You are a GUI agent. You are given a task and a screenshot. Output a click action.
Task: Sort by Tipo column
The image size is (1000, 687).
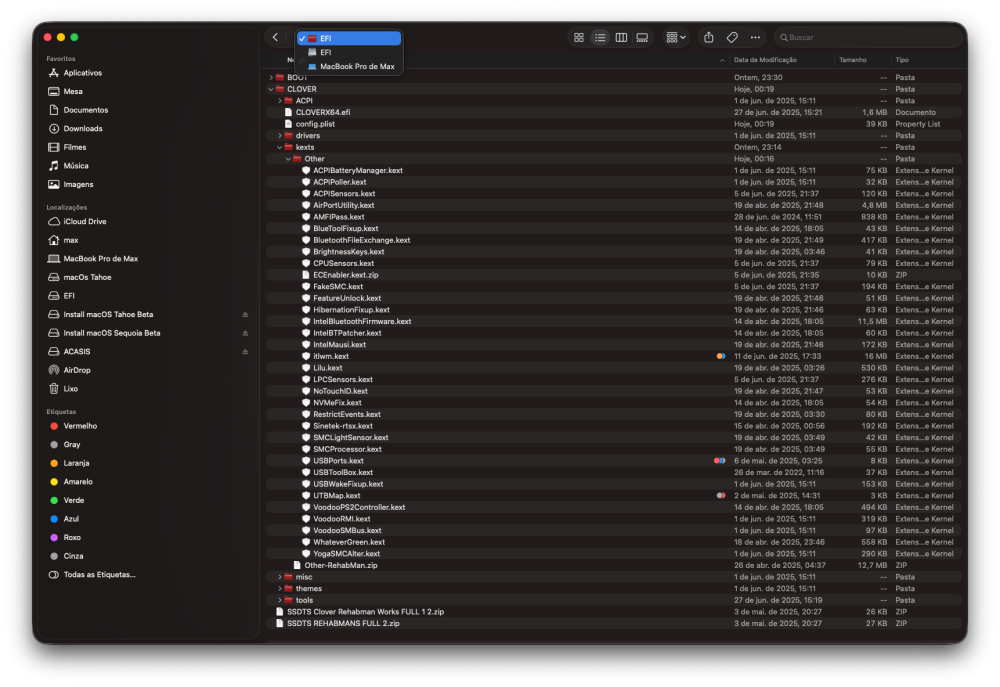click(902, 60)
